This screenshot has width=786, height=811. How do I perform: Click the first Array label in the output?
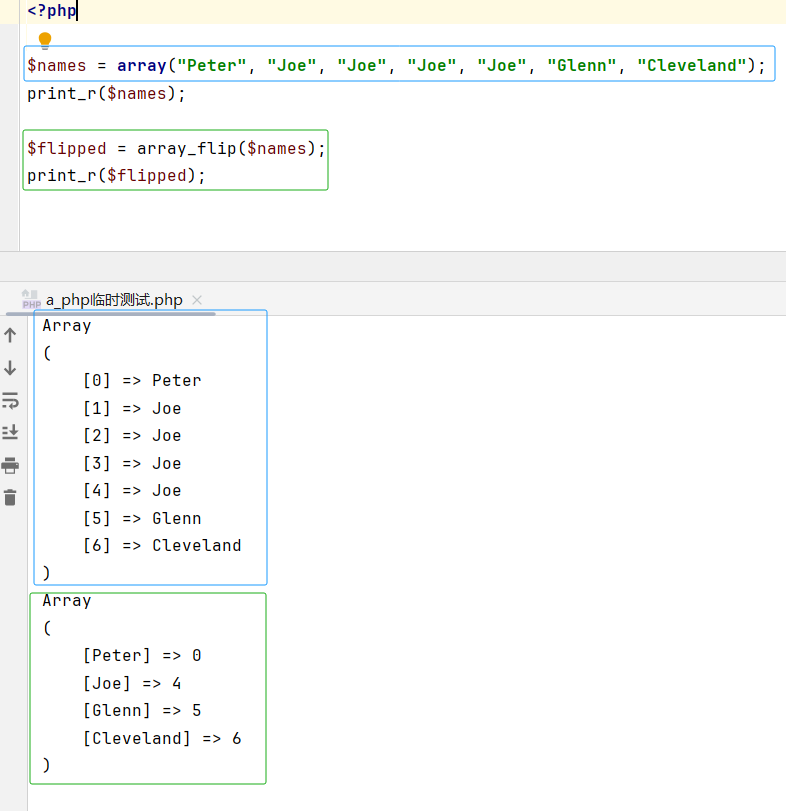point(67,326)
